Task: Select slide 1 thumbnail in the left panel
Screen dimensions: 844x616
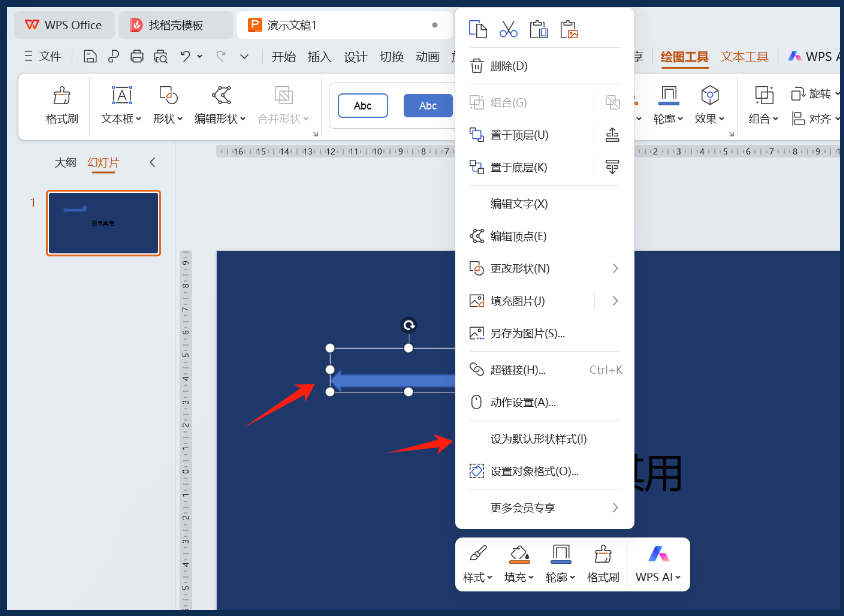Action: click(x=103, y=222)
